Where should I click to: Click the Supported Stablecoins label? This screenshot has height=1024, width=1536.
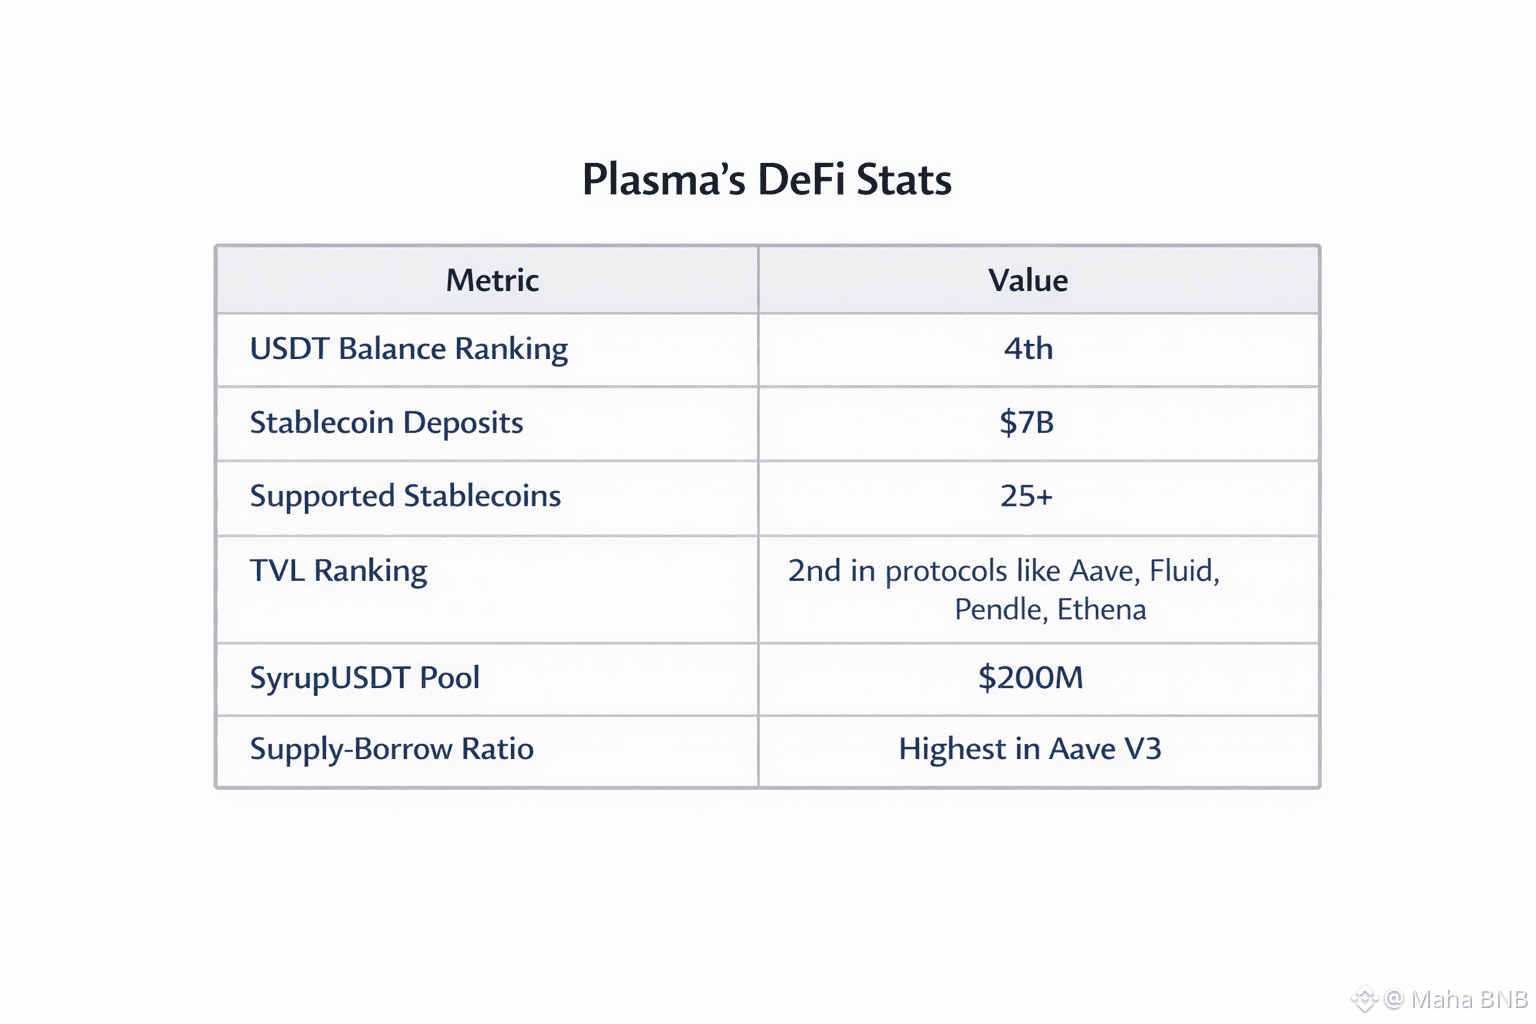point(405,496)
